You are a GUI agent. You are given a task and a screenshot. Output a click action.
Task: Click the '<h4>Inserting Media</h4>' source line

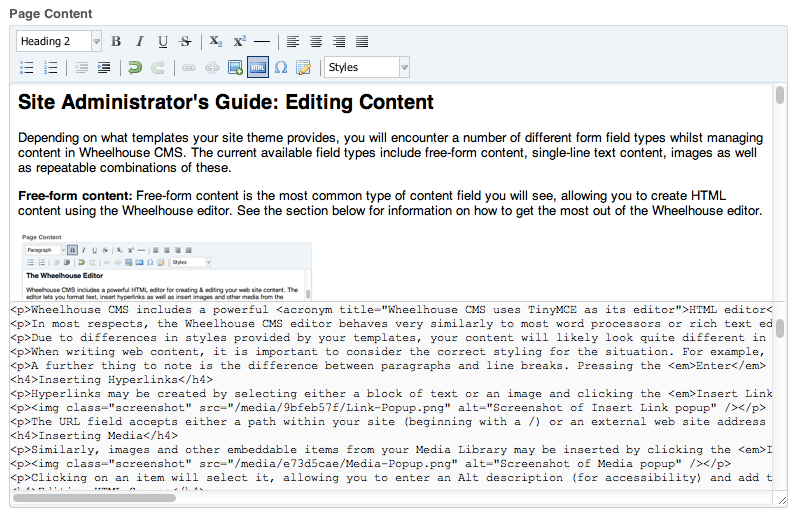click(94, 436)
